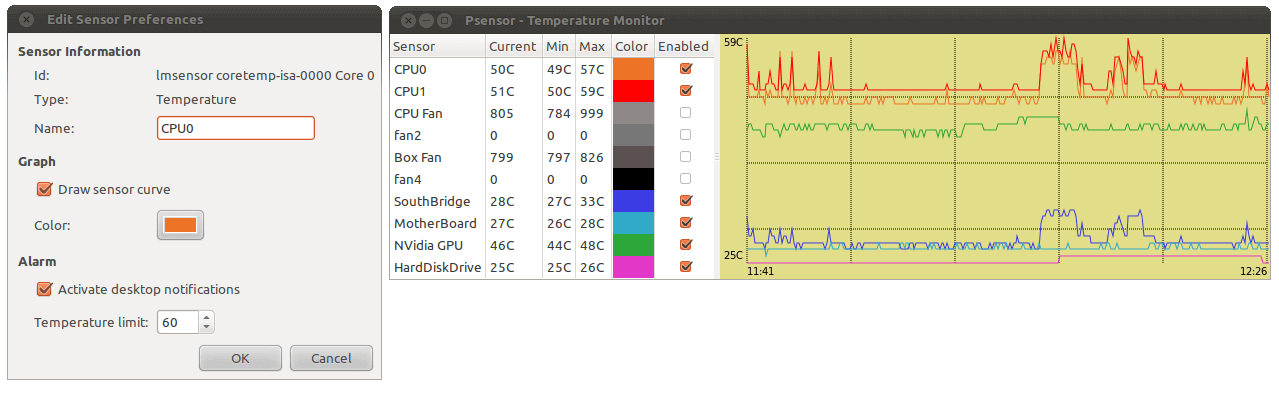The width and height of the screenshot is (1279, 400).
Task: Click the pane divider handle beside table
Action: [717, 157]
